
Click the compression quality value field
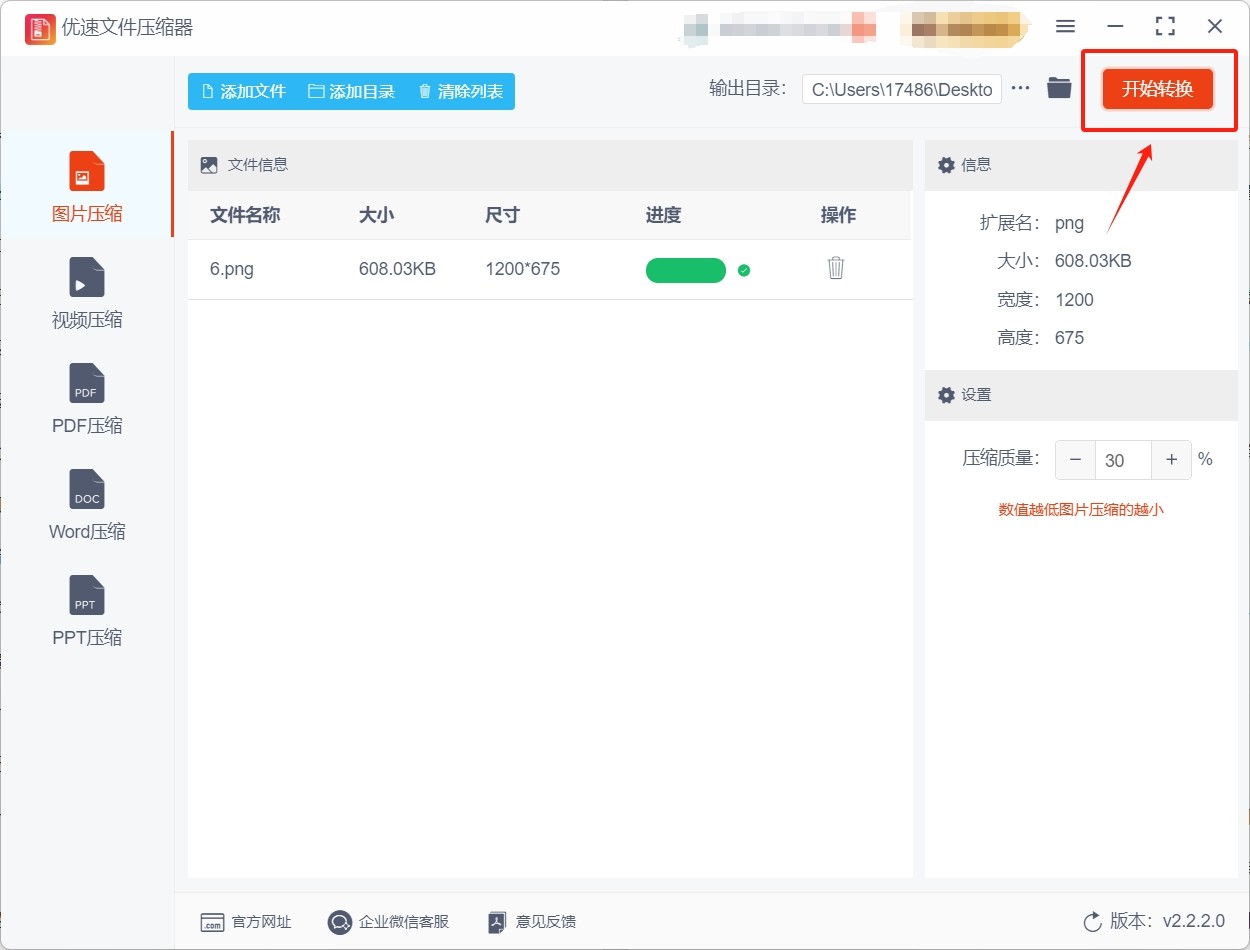tap(1123, 460)
